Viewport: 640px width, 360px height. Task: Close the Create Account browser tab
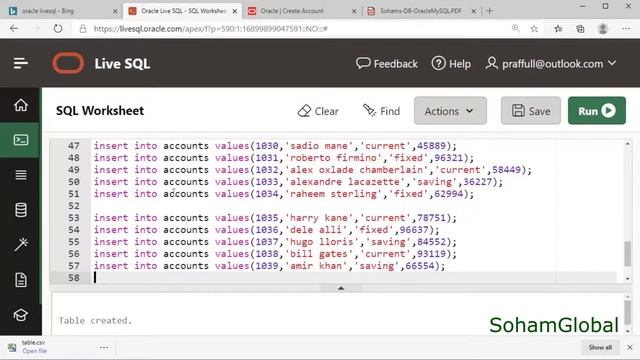pos(354,11)
